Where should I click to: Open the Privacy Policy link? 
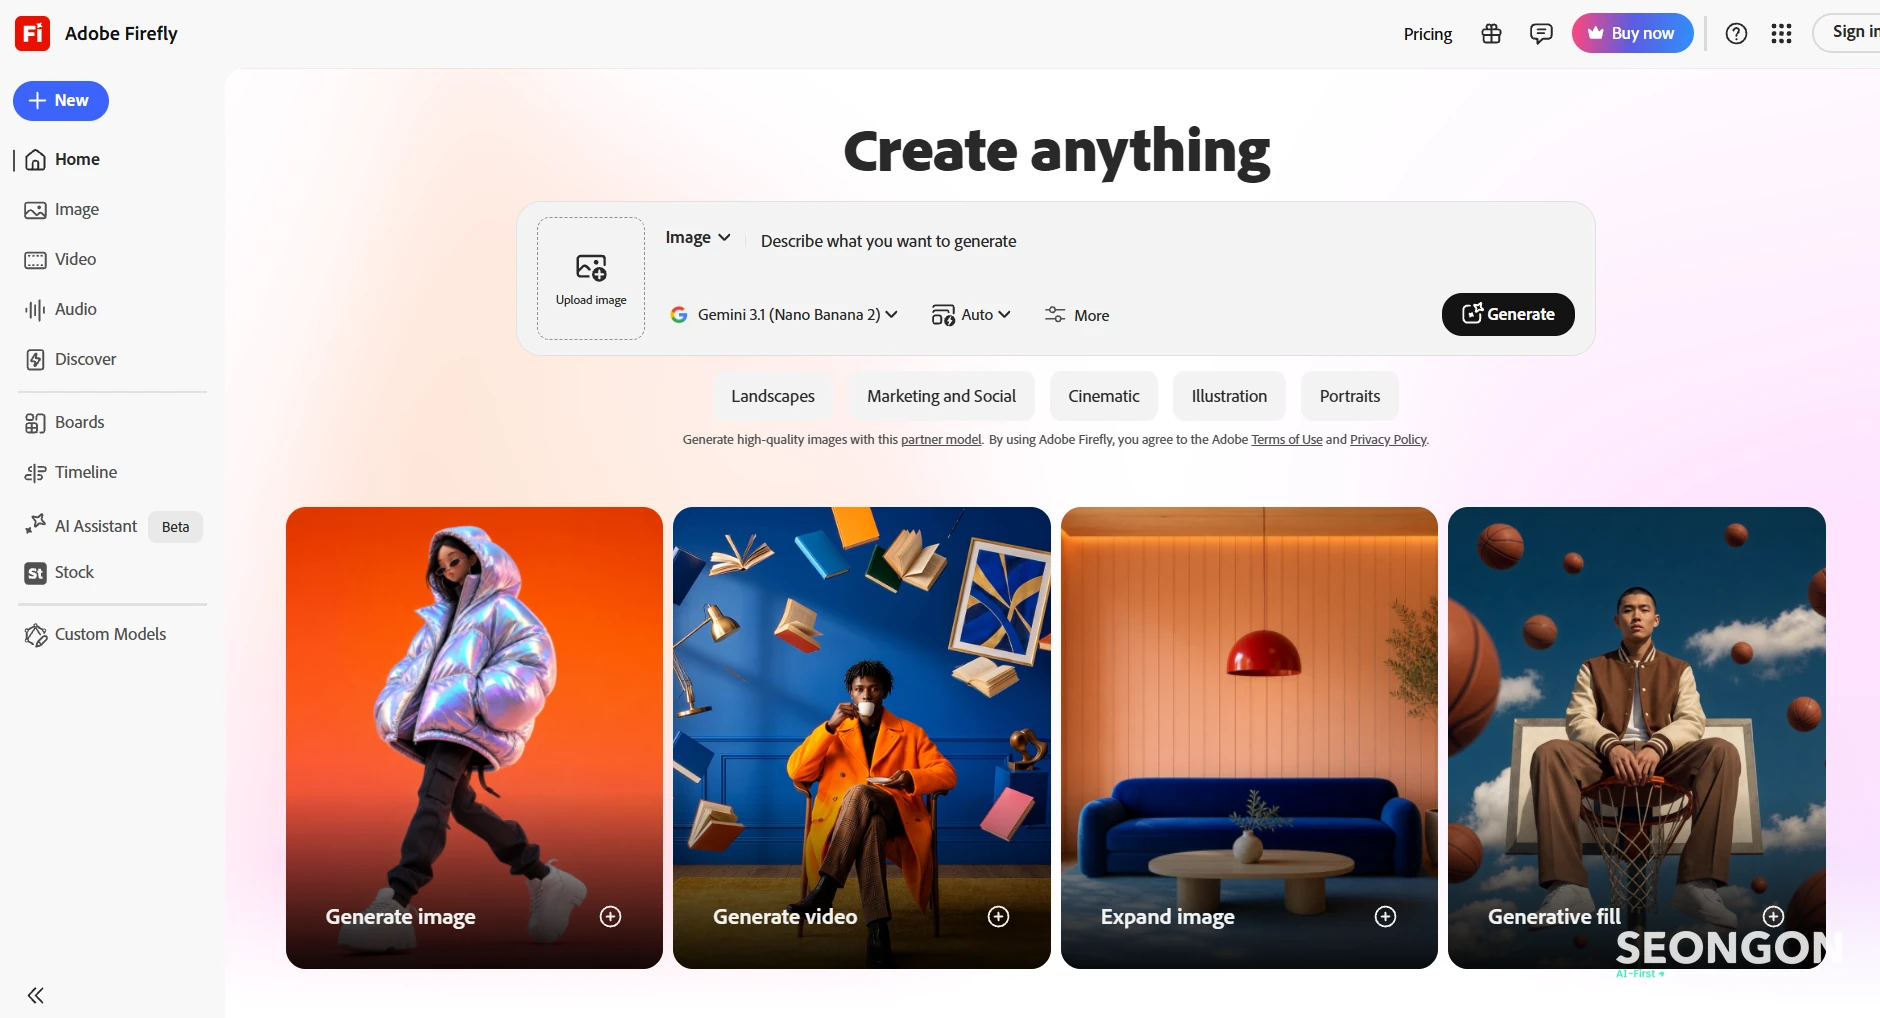[x=1388, y=440]
